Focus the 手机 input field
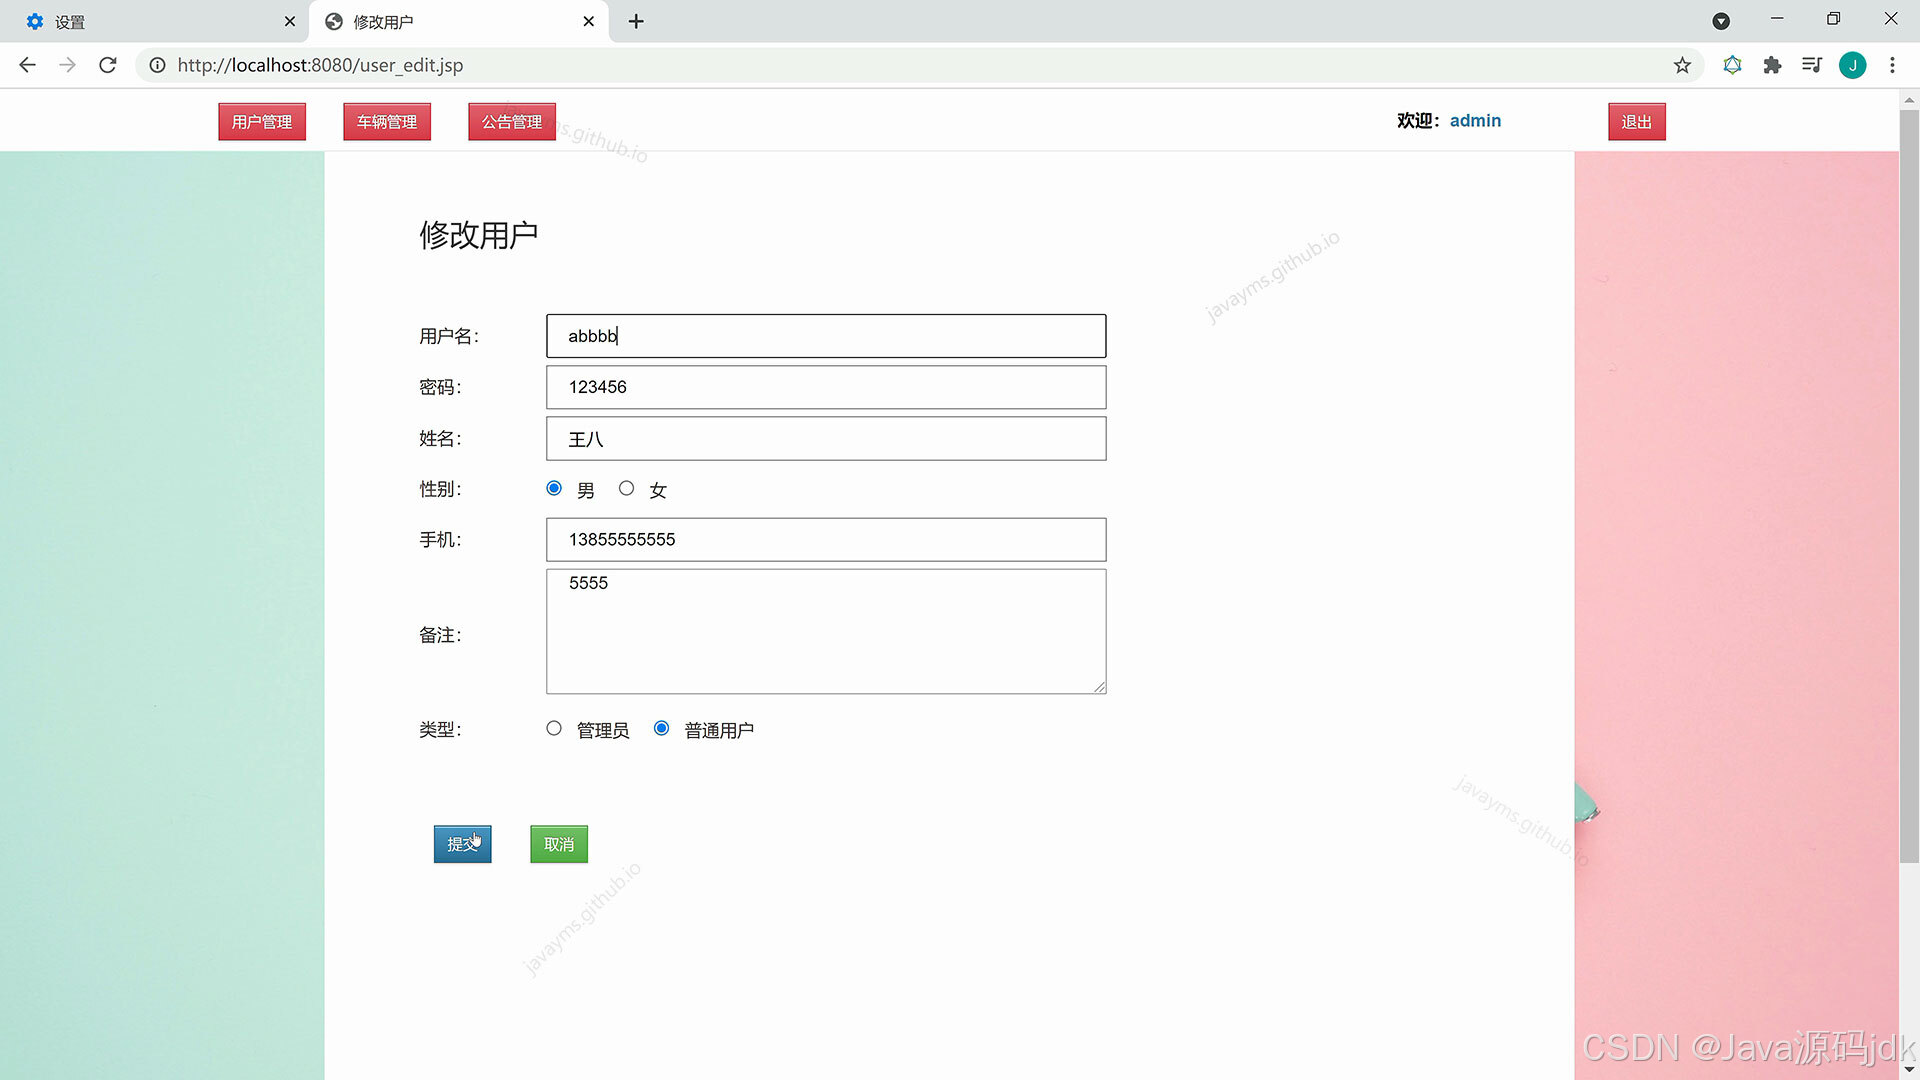1920x1080 pixels. [826, 540]
